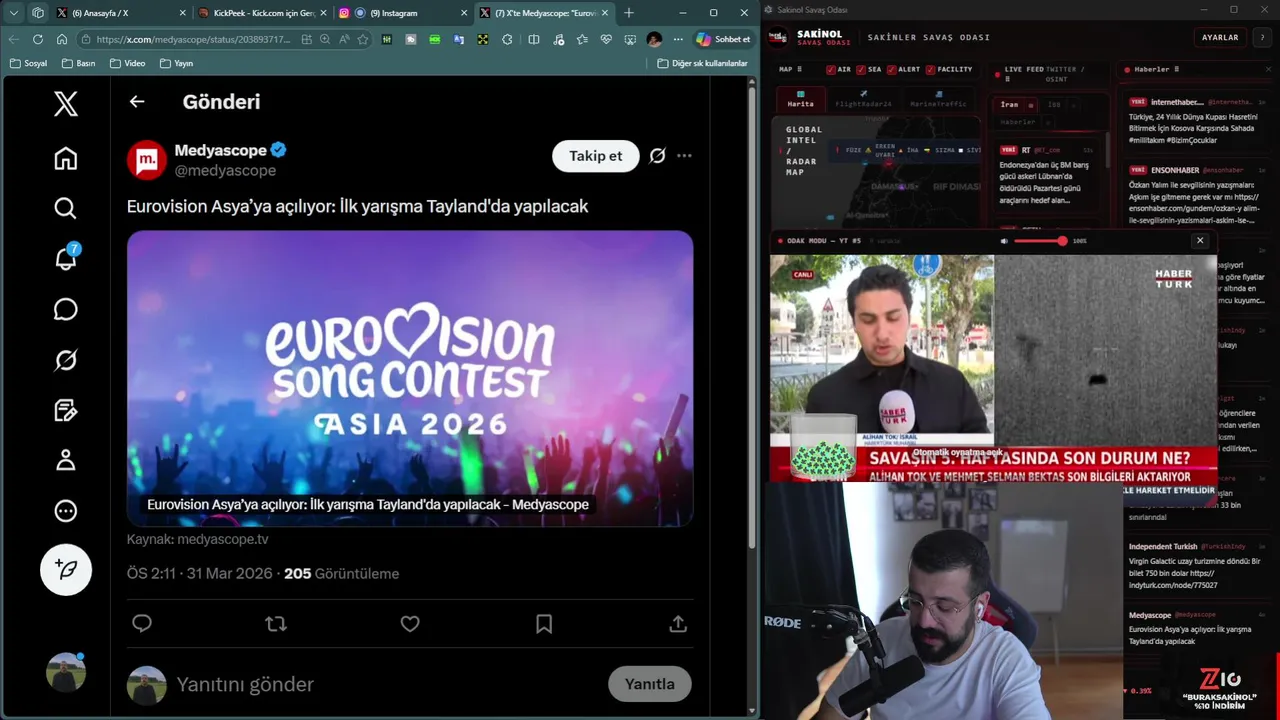This screenshot has height=720, width=1280.
Task: Switch to Anasayfa / X browser tab
Action: pos(120,13)
